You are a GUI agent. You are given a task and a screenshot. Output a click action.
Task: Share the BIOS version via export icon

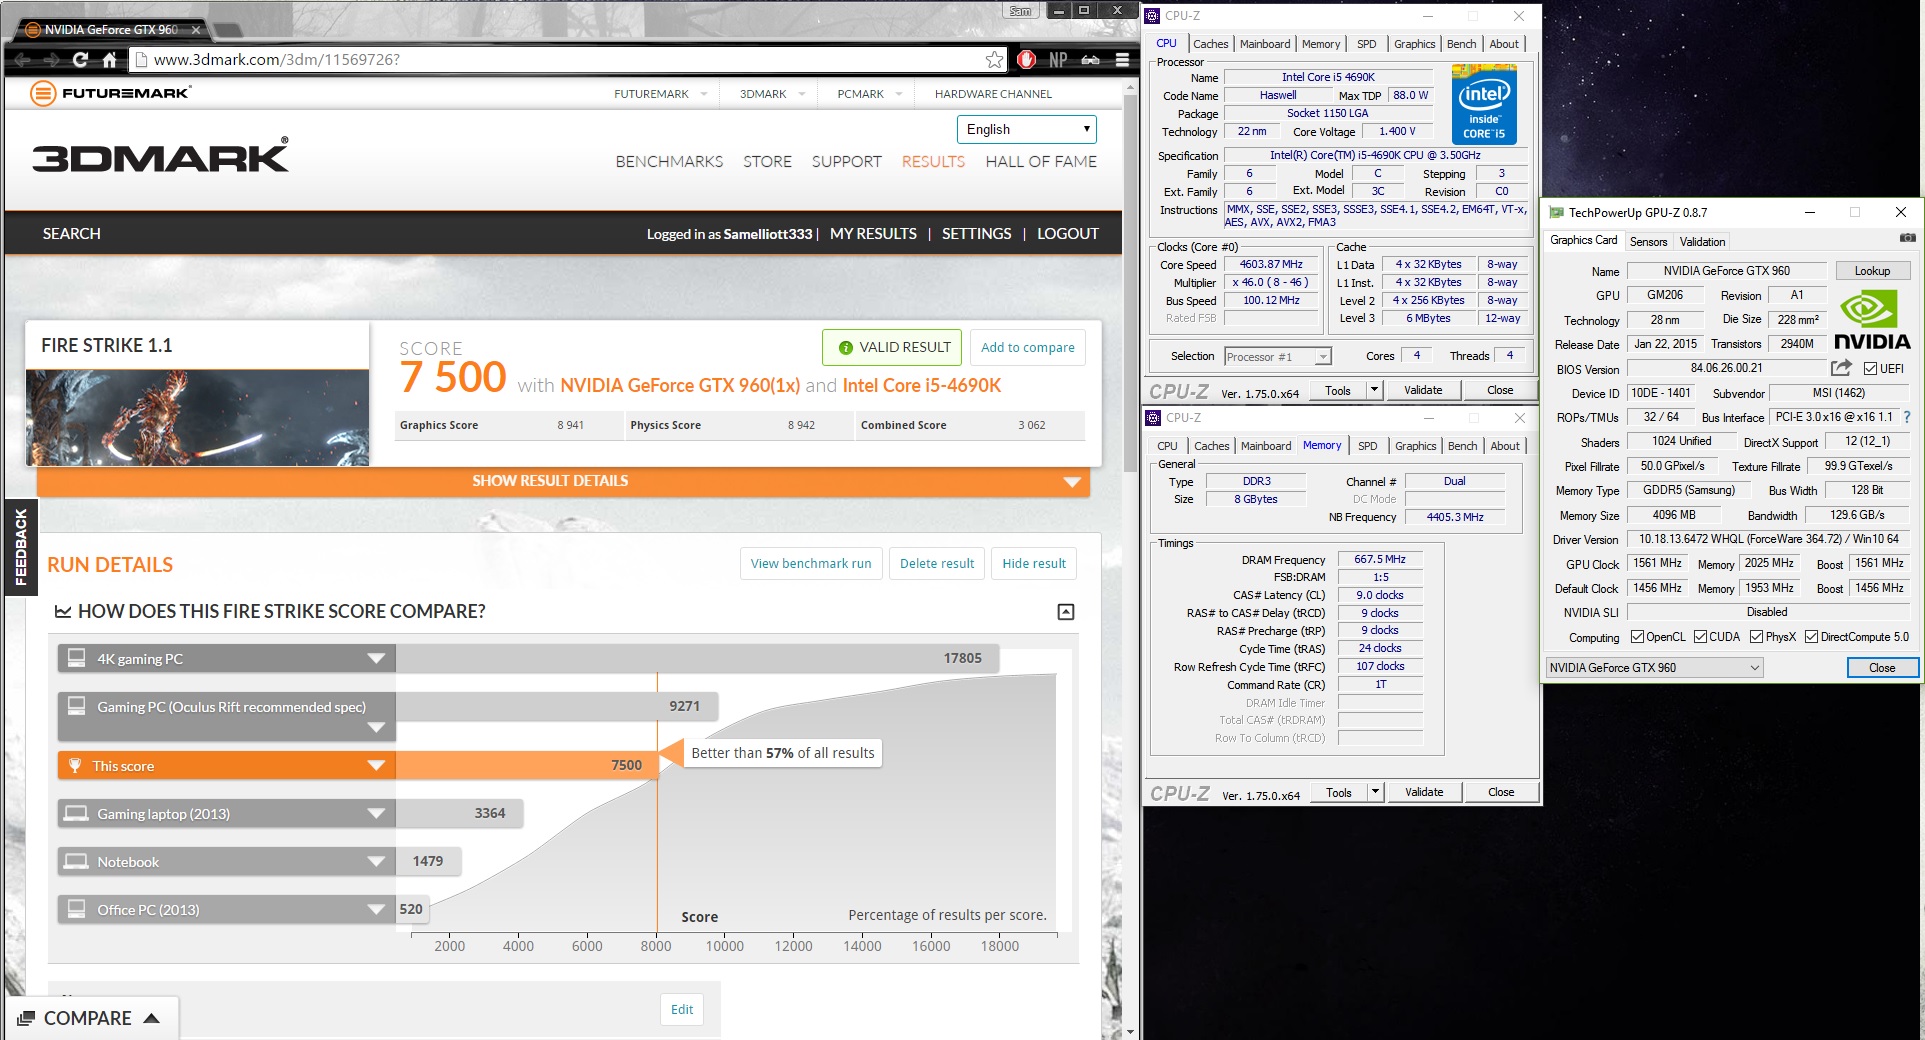[1841, 368]
